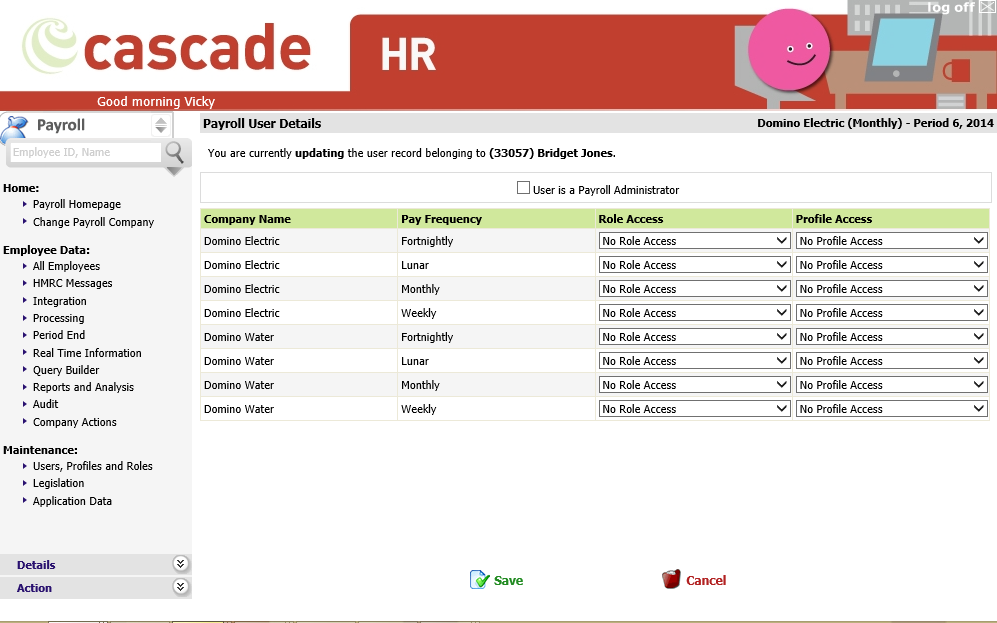Screen dimensions: 997x623
Task: Click the Payroll module title text
Action: 60,125
